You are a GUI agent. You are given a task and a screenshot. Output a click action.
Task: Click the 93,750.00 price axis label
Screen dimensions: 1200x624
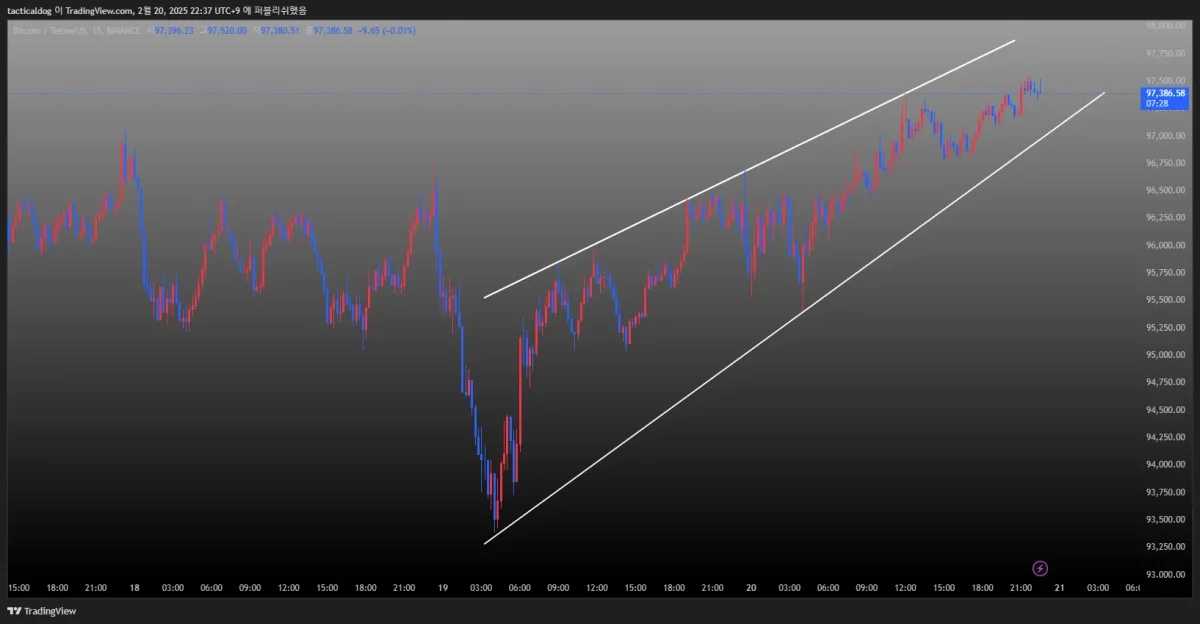pos(1165,492)
